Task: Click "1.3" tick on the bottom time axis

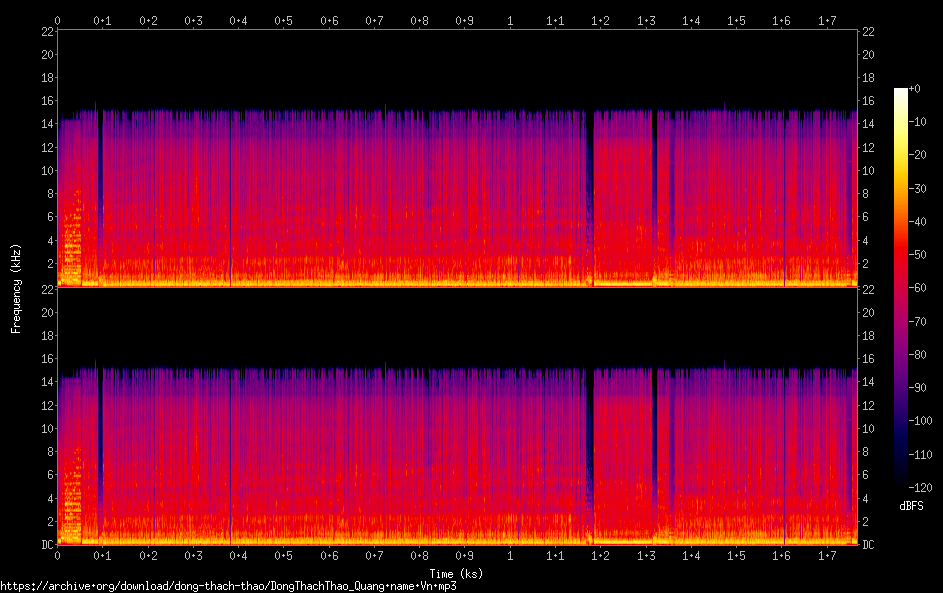Action: point(646,555)
